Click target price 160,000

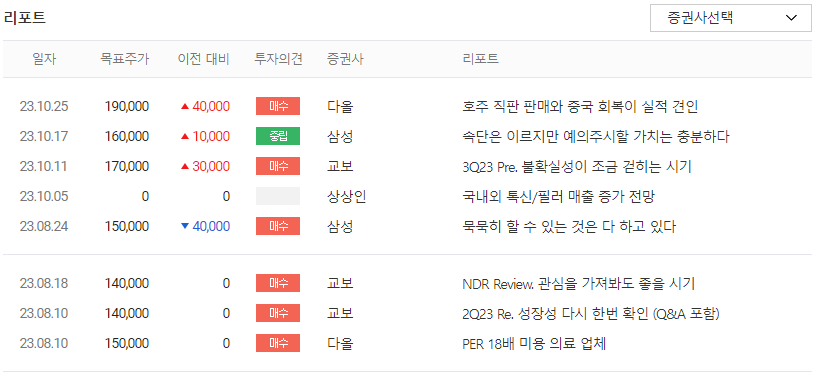[x=126, y=136]
